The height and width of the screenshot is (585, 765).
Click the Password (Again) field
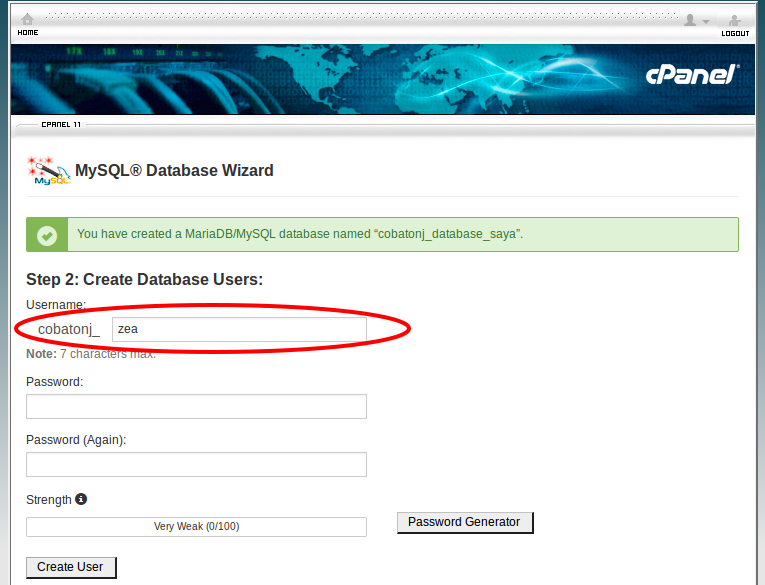coord(196,464)
